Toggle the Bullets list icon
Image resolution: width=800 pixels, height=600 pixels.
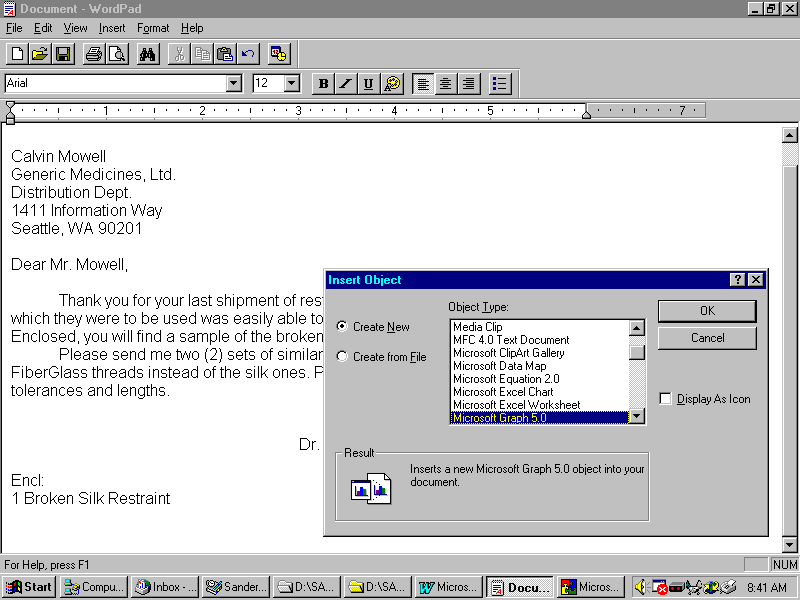(500, 84)
